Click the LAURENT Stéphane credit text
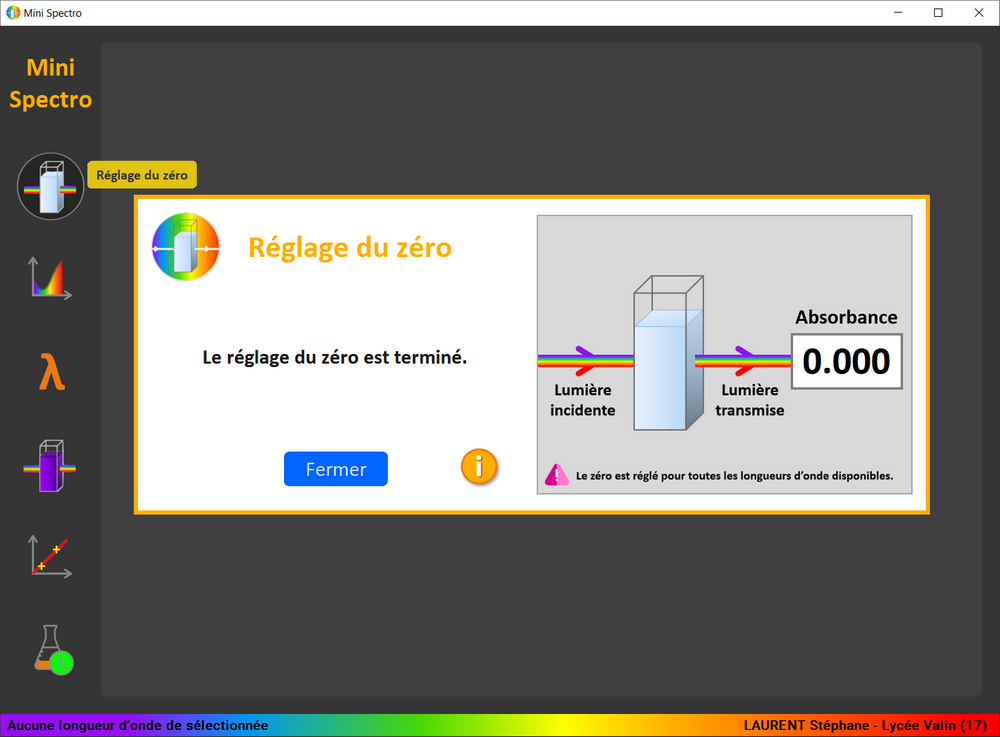1000x737 pixels. (x=865, y=725)
